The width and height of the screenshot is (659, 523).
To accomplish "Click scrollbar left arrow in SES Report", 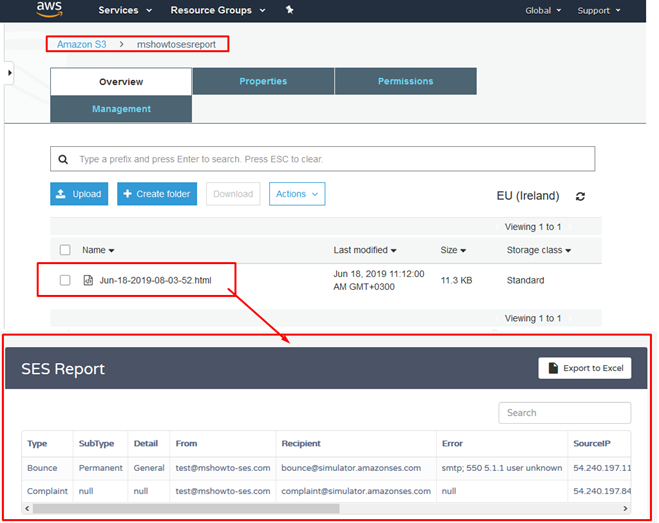I will [27, 508].
